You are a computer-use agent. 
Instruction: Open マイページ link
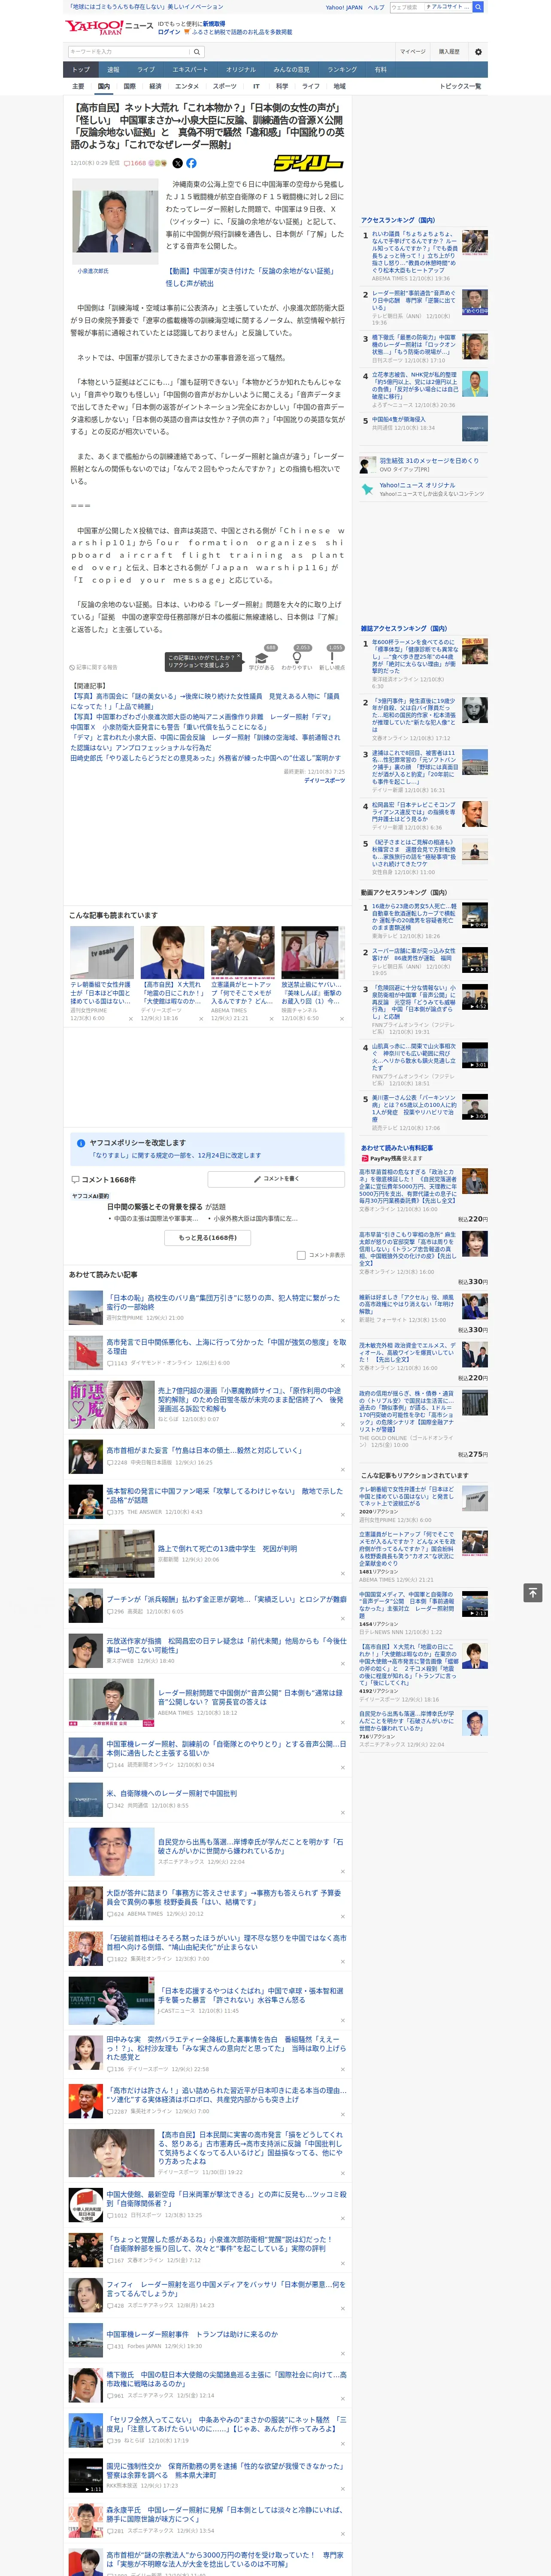click(x=413, y=51)
